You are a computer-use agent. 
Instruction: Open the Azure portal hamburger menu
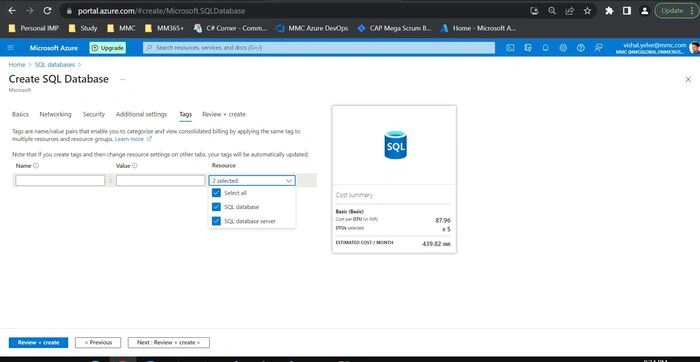coord(11,48)
